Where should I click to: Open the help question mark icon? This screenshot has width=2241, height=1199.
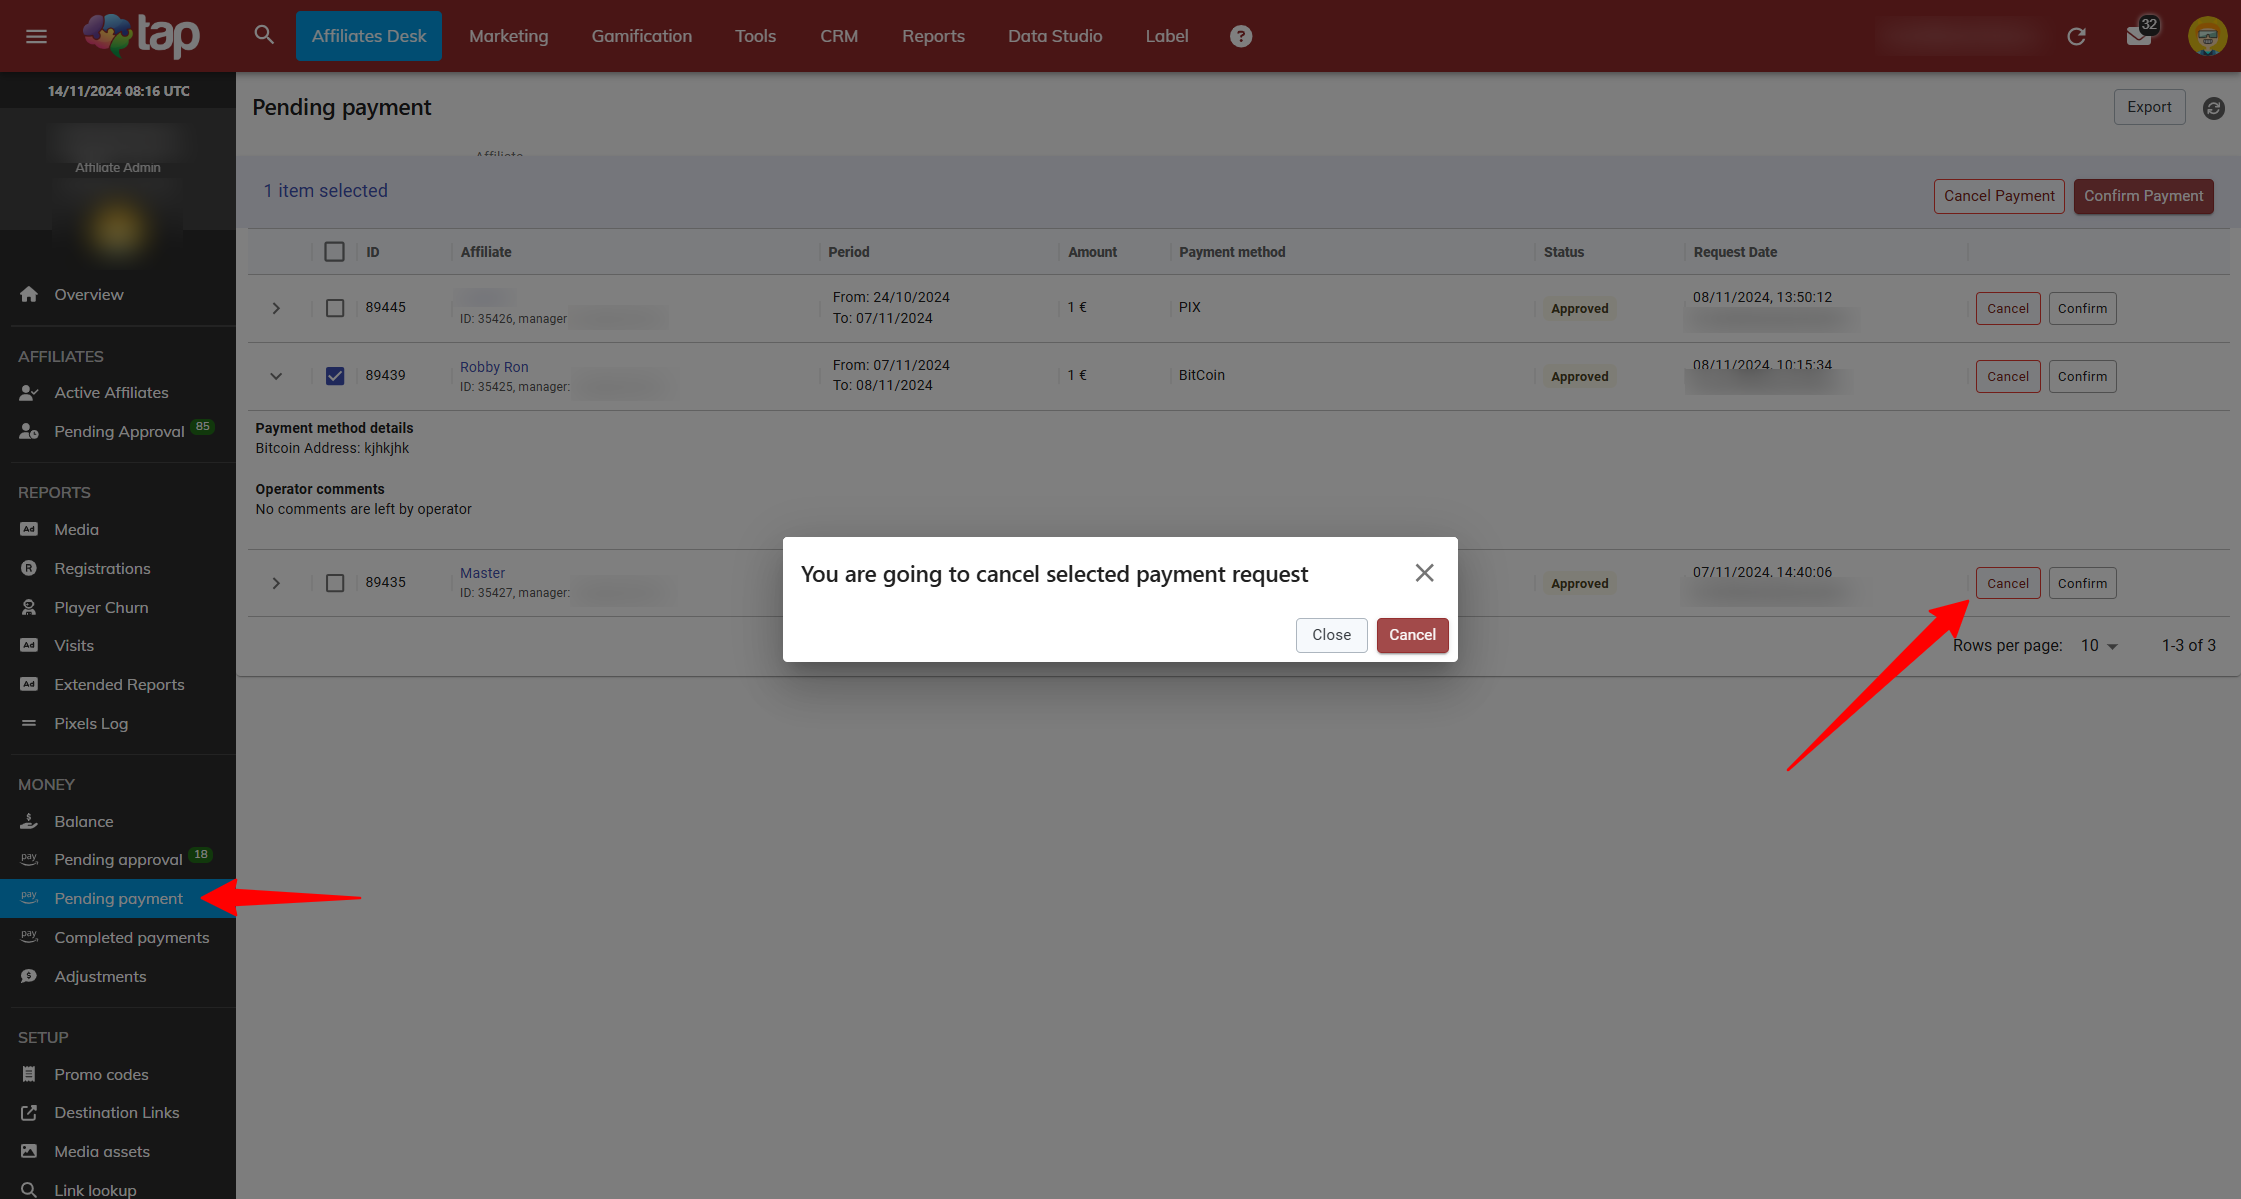point(1240,36)
